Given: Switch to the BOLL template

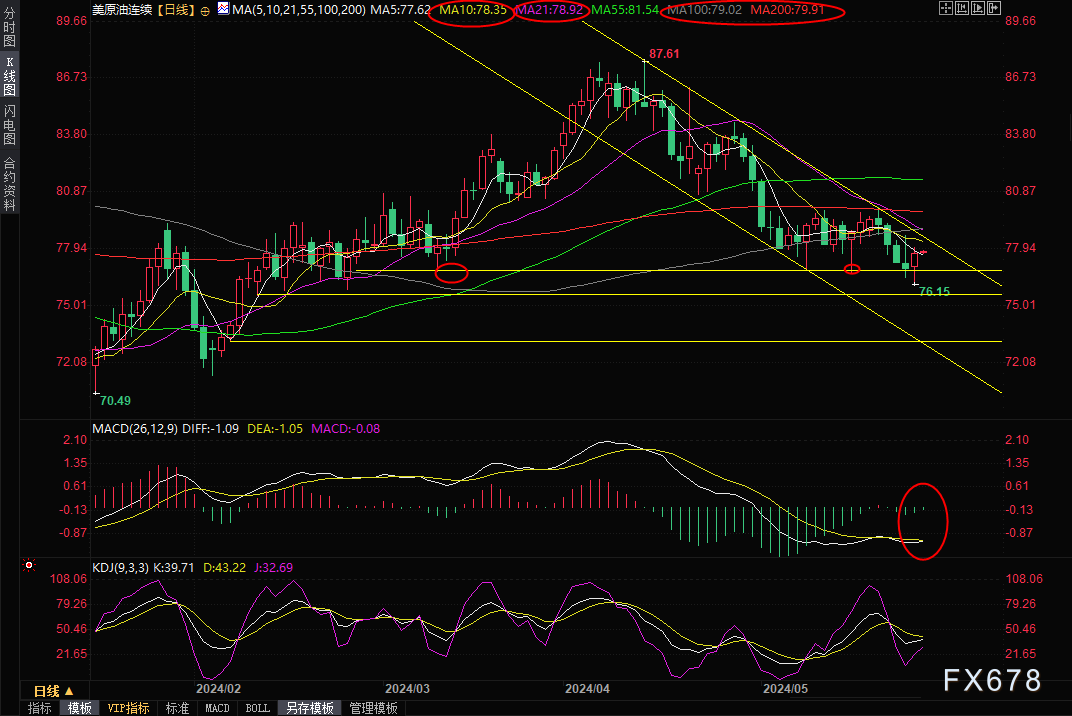Looking at the screenshot, I should (x=257, y=708).
